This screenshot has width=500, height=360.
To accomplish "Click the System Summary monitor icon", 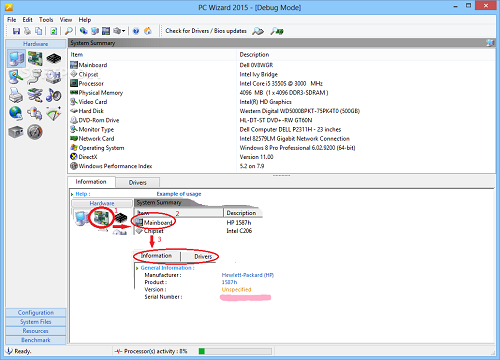I will pos(16,59).
